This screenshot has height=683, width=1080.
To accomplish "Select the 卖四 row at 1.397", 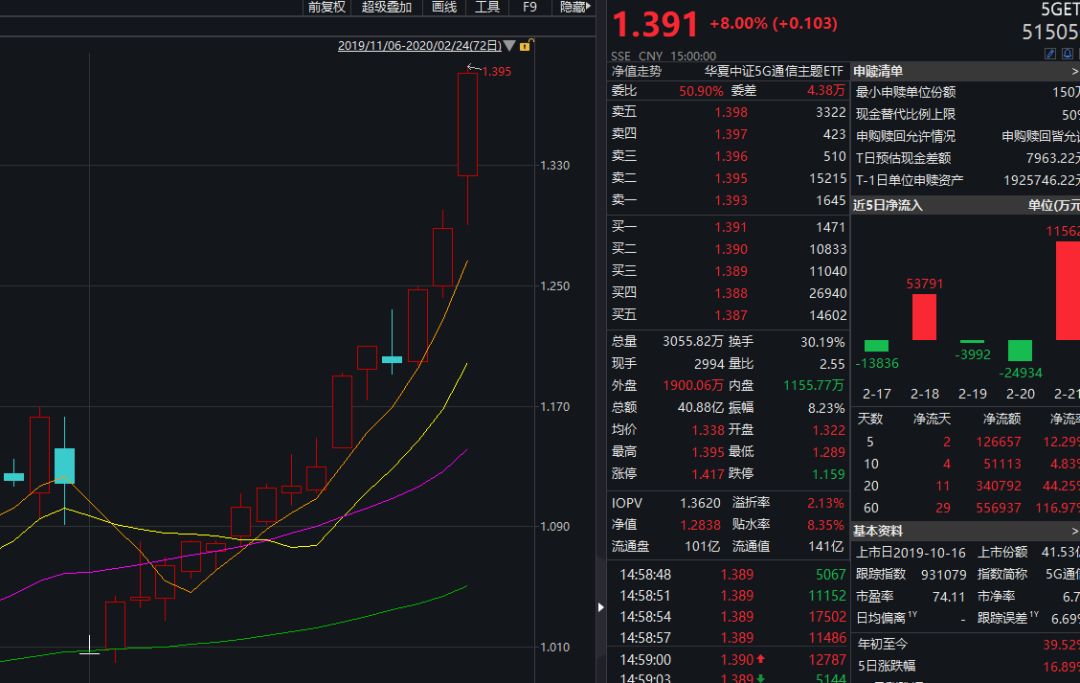I will (x=729, y=134).
